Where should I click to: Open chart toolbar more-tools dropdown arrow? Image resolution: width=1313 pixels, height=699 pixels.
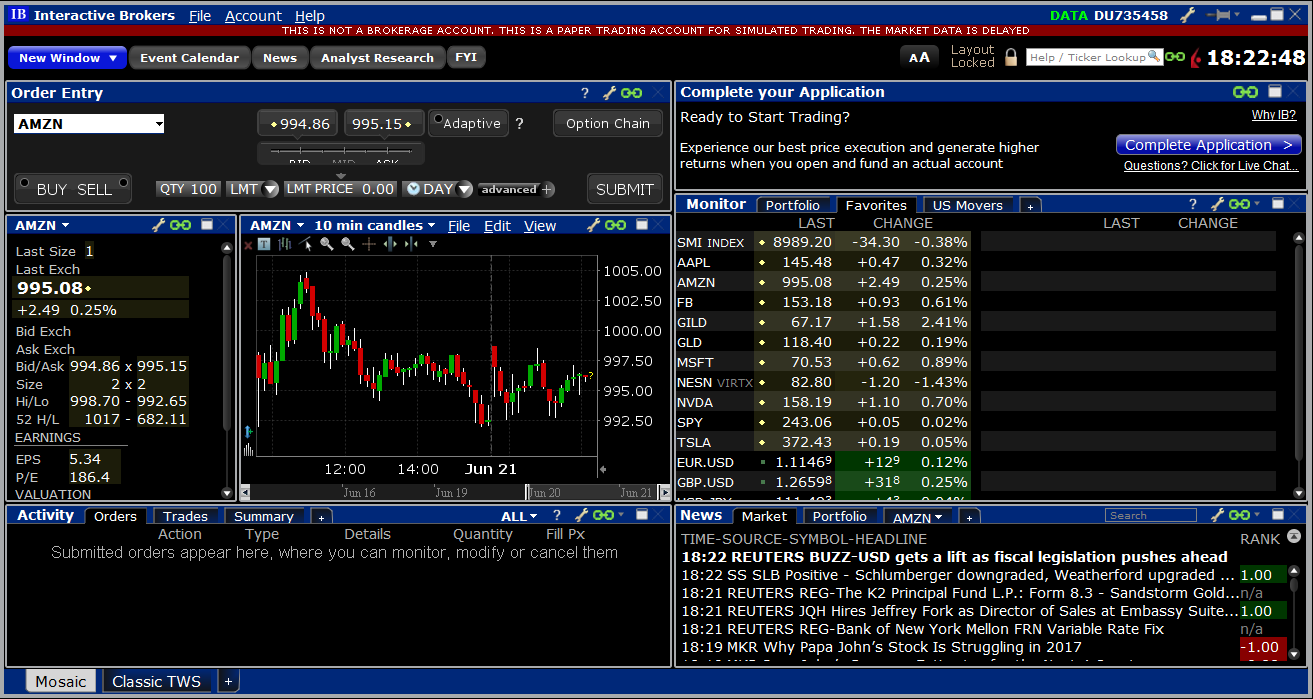pos(433,244)
